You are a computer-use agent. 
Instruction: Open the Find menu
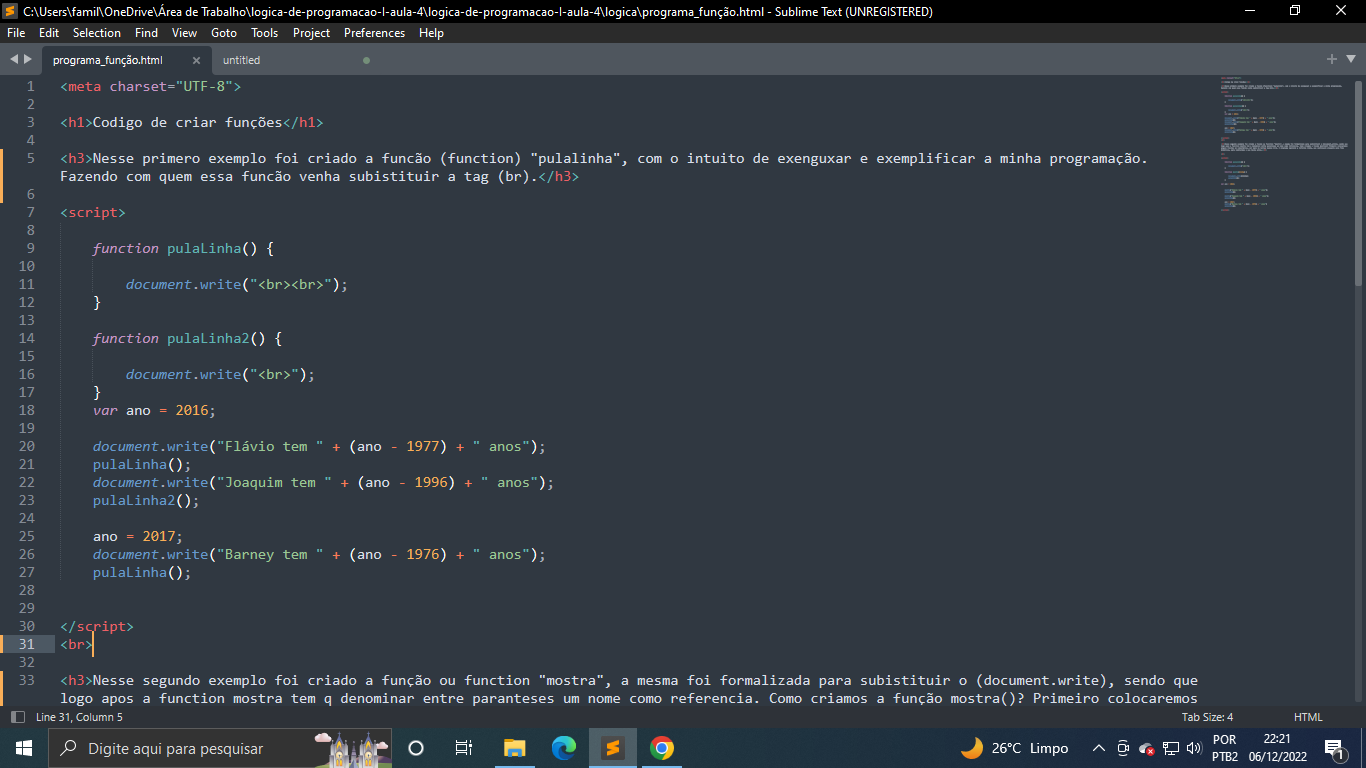tap(147, 33)
